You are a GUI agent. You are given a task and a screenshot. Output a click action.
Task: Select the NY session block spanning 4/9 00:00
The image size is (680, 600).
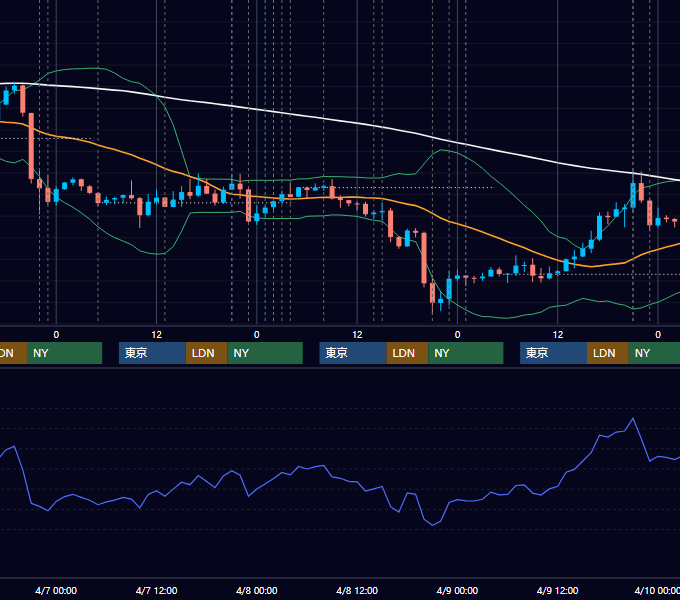[x=466, y=353]
